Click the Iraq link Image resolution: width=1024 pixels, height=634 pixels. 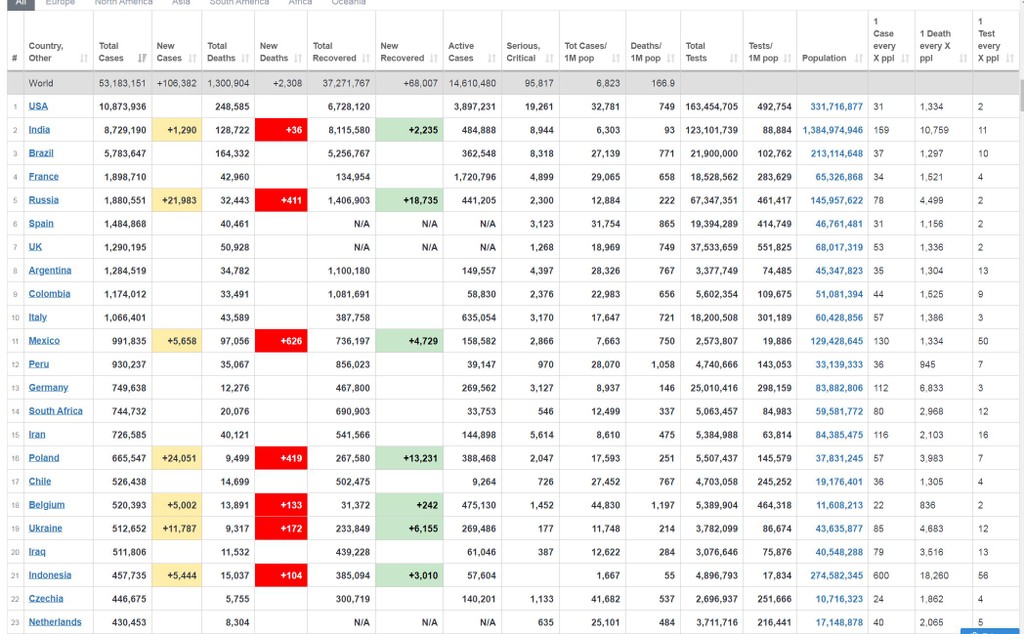37,552
